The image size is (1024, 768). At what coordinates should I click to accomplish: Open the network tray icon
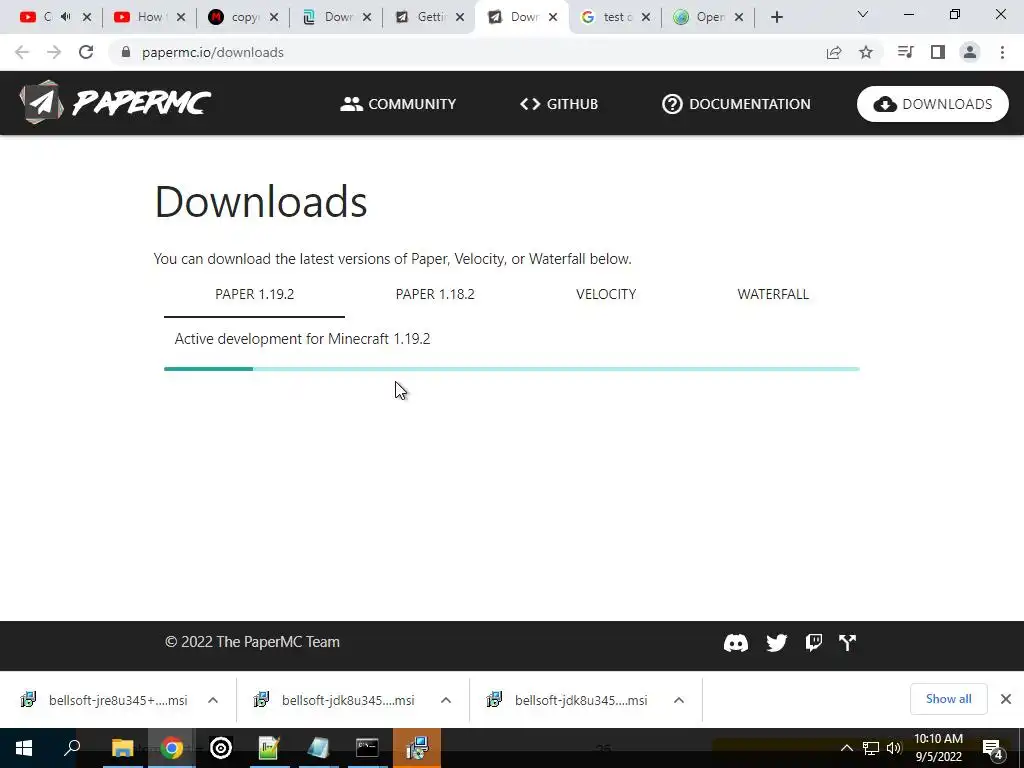coord(871,748)
